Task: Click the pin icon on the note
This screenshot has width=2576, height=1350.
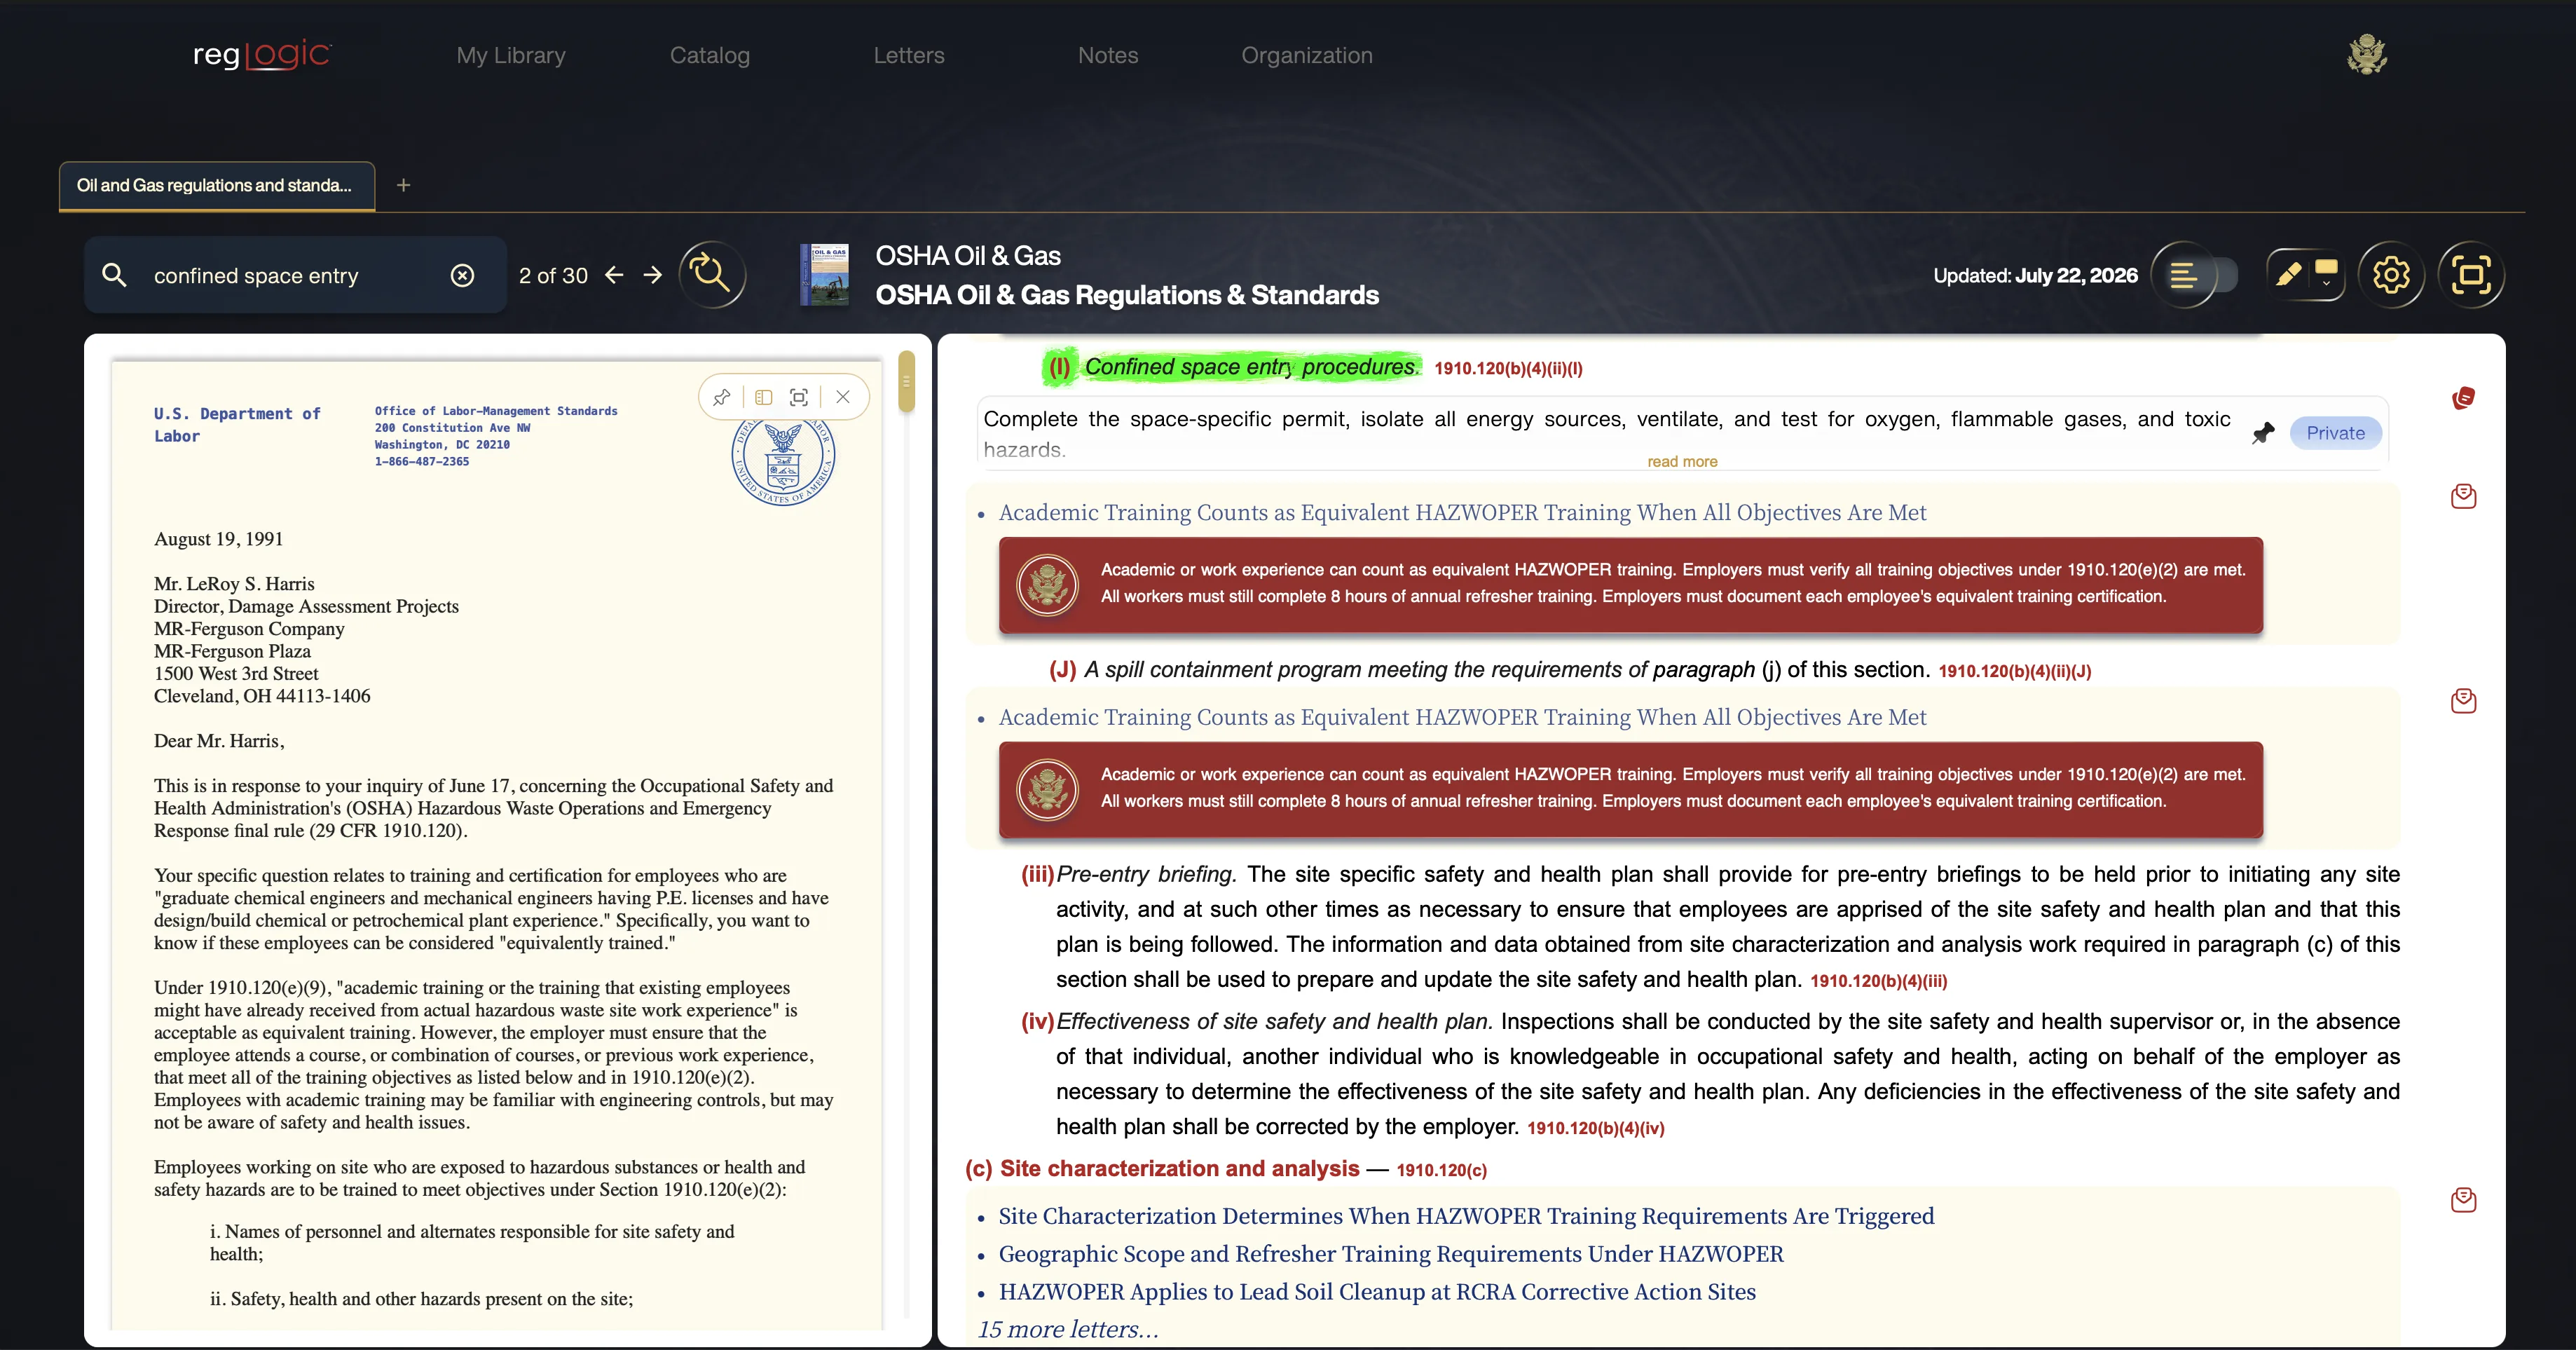Action: point(2263,433)
